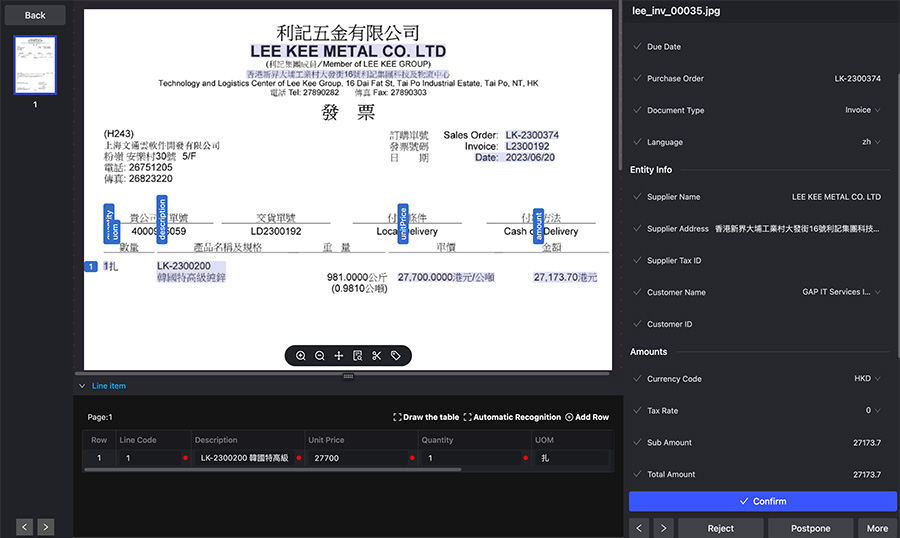Go to next page arrow at bottom left
Viewport: 900px width, 538px height.
(46, 527)
